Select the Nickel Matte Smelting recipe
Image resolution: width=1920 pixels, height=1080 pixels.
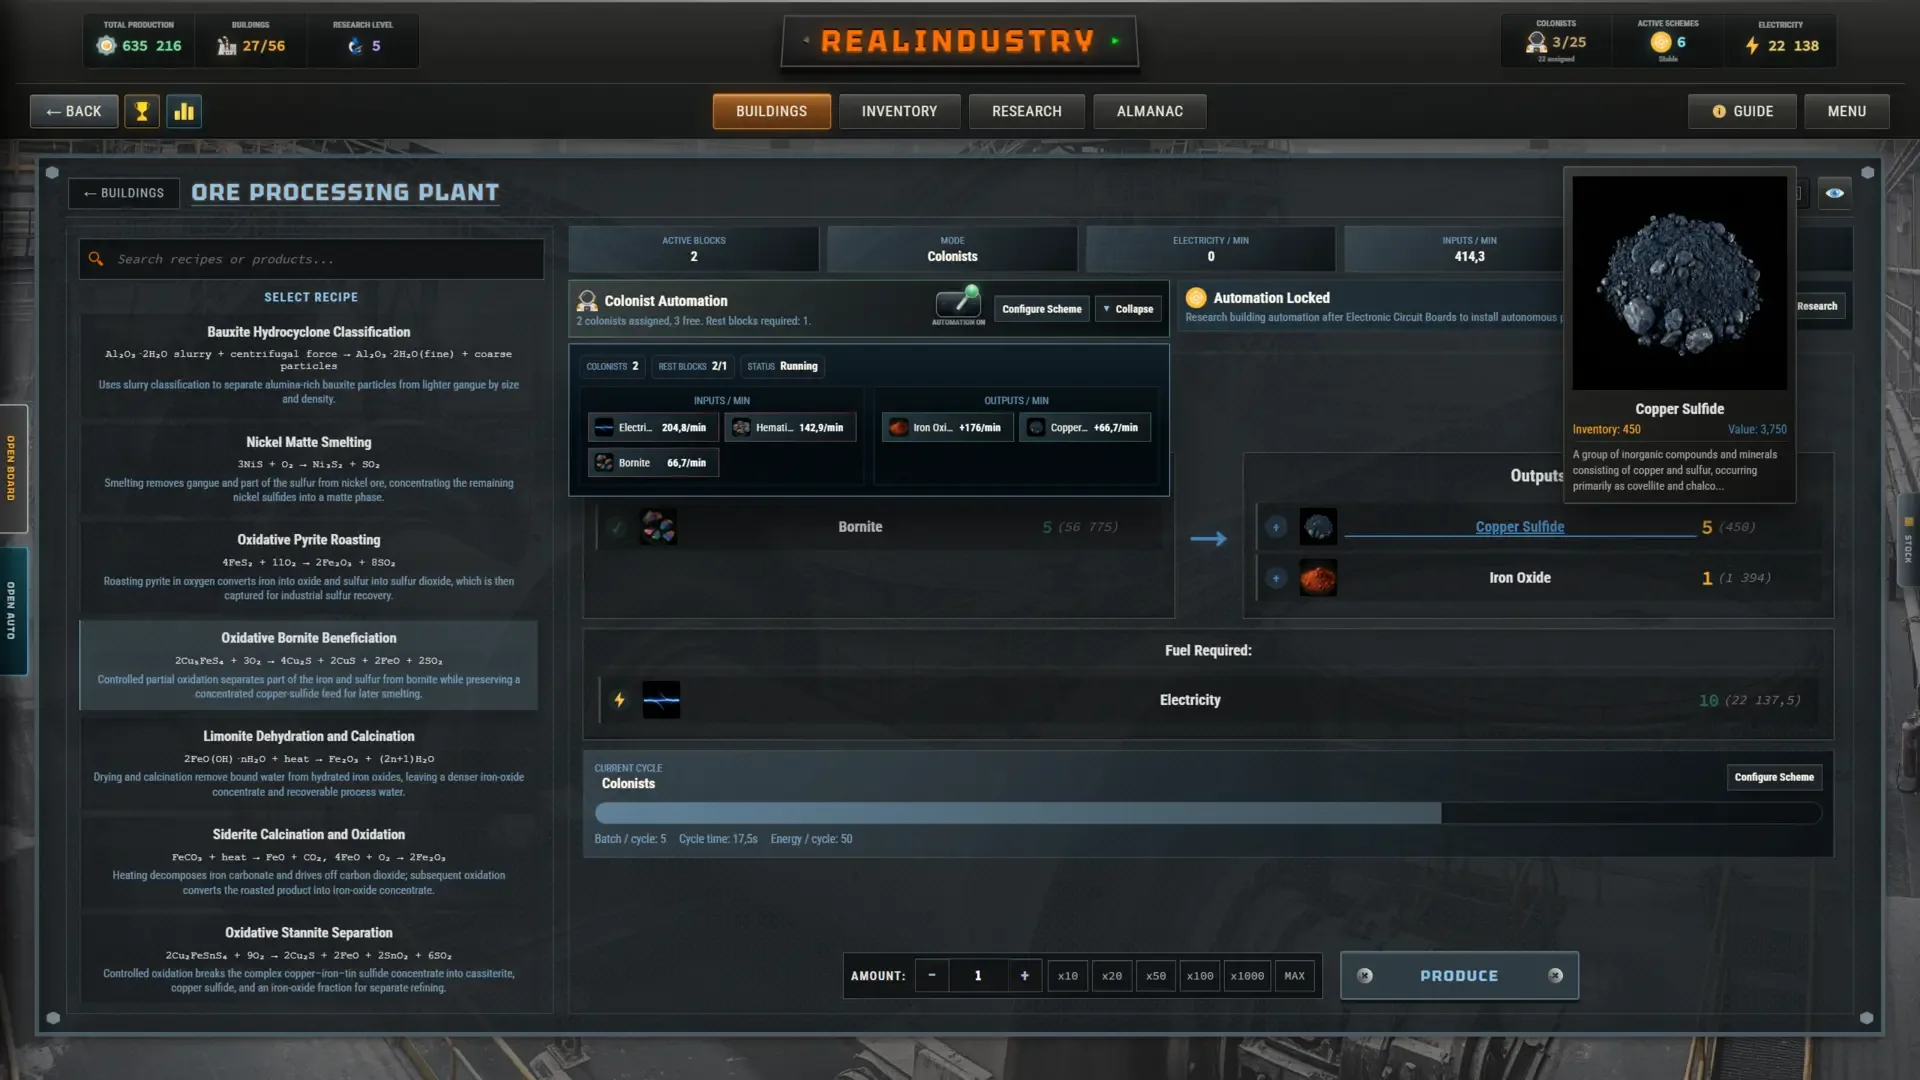[309, 469]
